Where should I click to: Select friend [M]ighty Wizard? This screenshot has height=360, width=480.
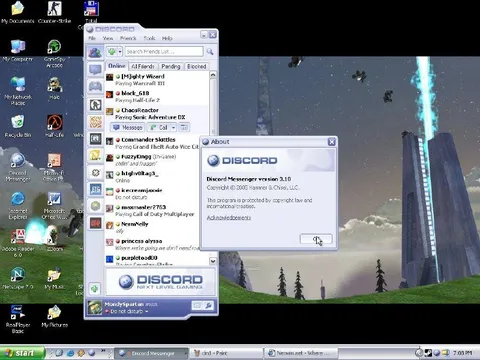tap(157, 80)
